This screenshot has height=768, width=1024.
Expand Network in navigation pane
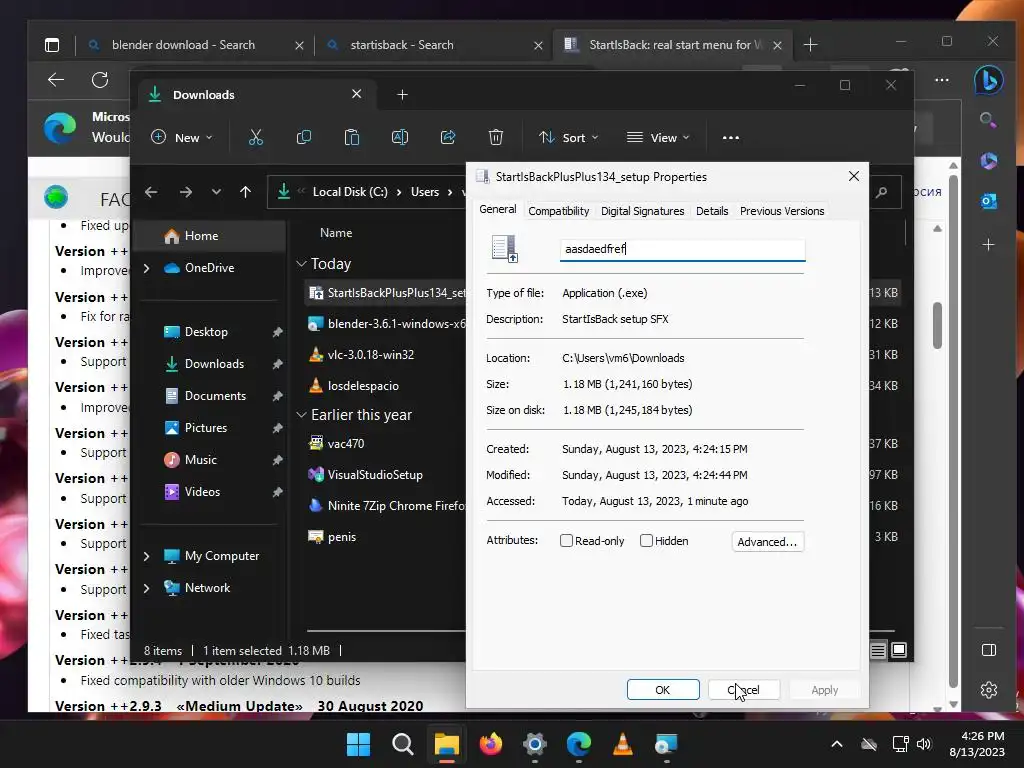pyautogui.click(x=146, y=588)
